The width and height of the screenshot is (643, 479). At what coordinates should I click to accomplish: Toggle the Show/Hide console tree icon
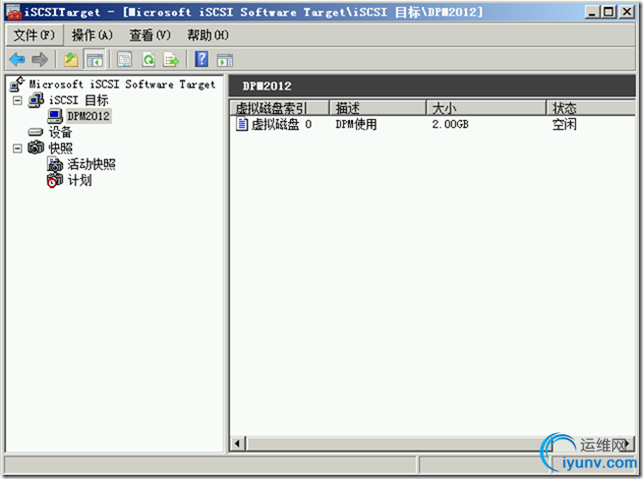click(95, 60)
